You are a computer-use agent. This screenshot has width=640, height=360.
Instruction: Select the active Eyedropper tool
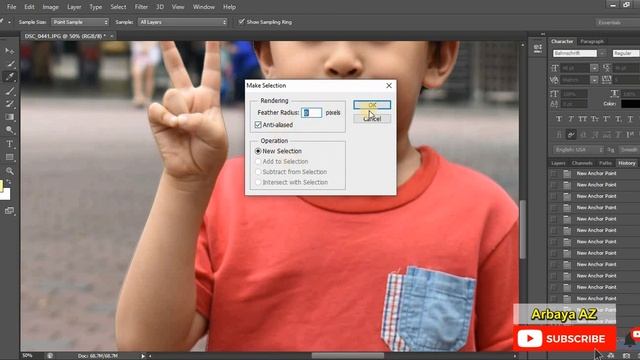[x=9, y=76]
